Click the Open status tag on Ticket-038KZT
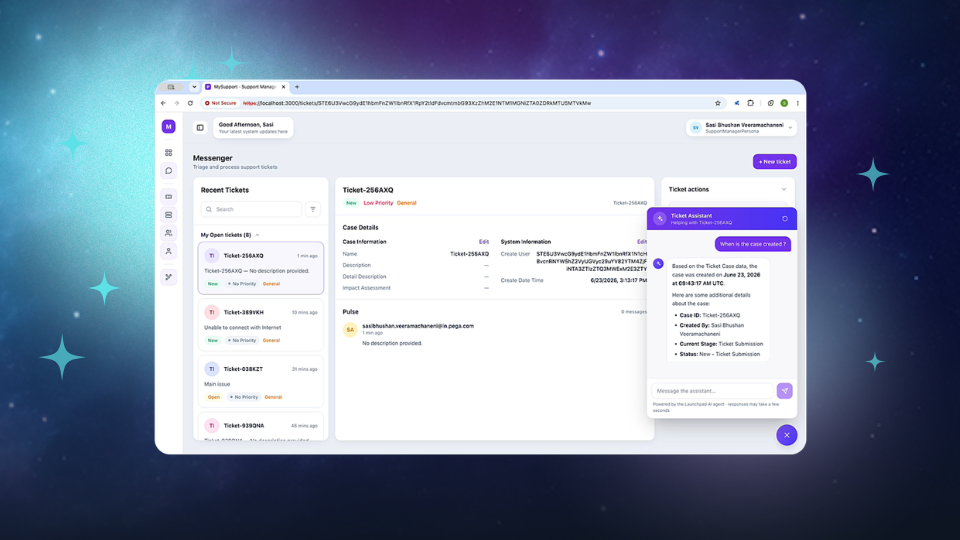 (x=214, y=397)
